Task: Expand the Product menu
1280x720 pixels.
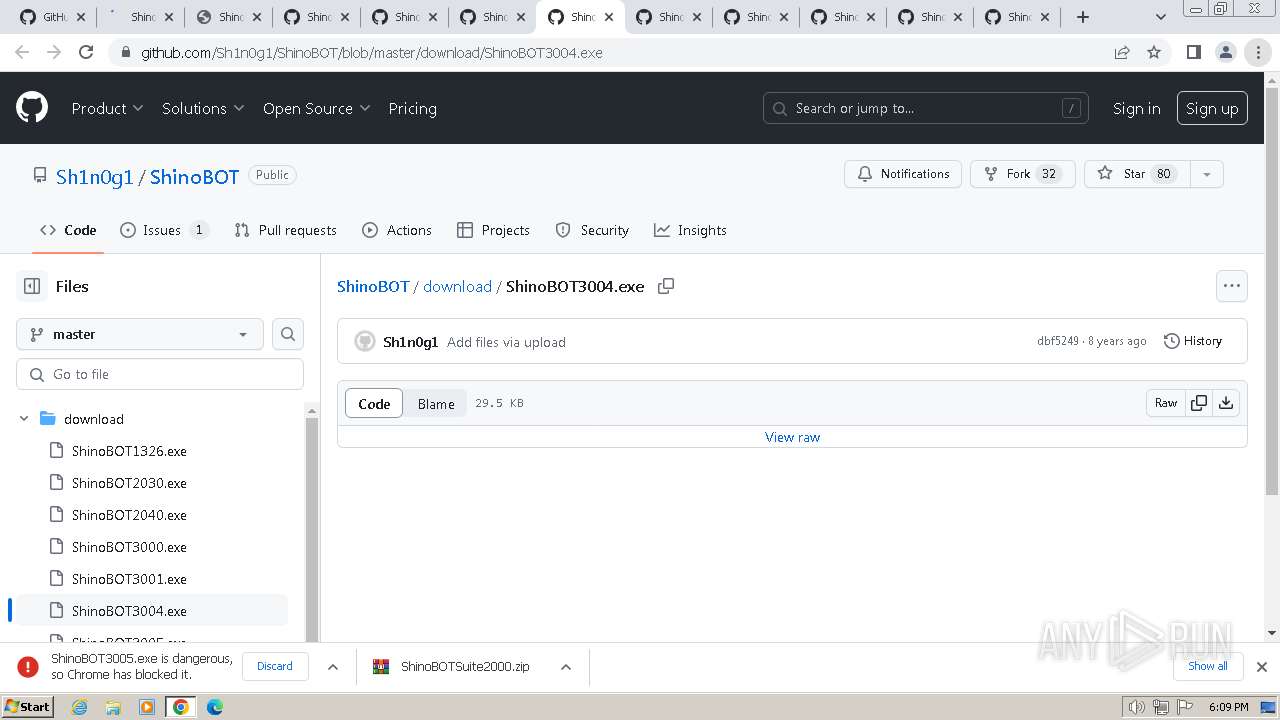Action: (107, 108)
